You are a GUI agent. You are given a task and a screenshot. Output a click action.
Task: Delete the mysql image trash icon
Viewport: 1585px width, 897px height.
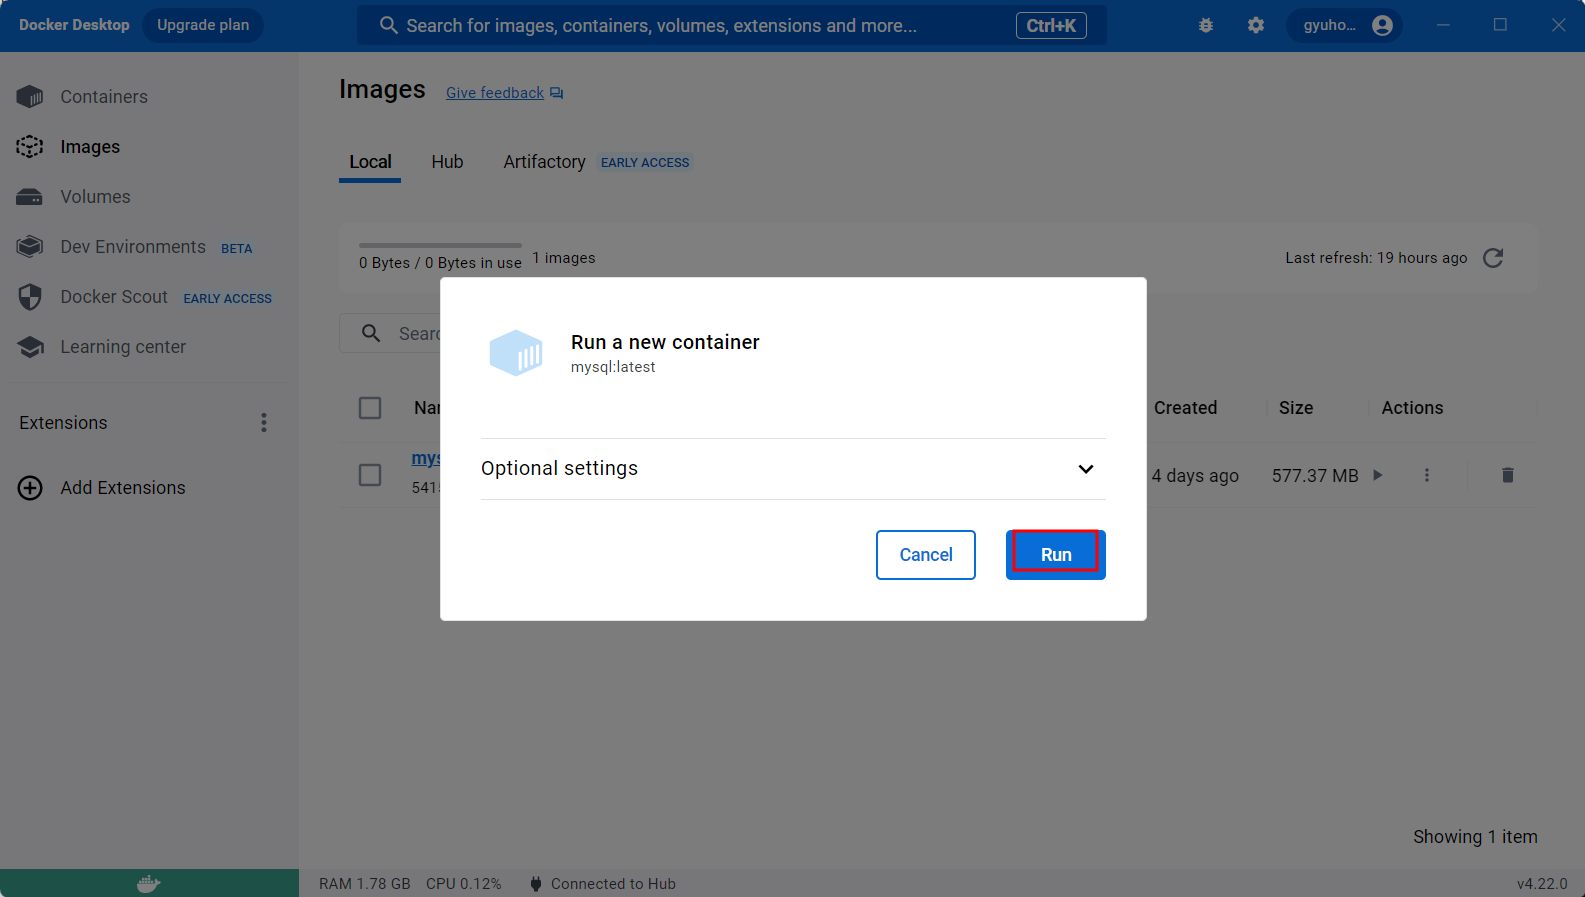pos(1508,475)
